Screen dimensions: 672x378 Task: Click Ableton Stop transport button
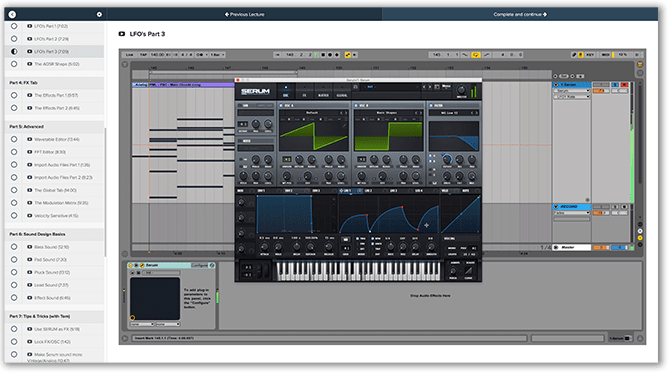[x=323, y=55]
